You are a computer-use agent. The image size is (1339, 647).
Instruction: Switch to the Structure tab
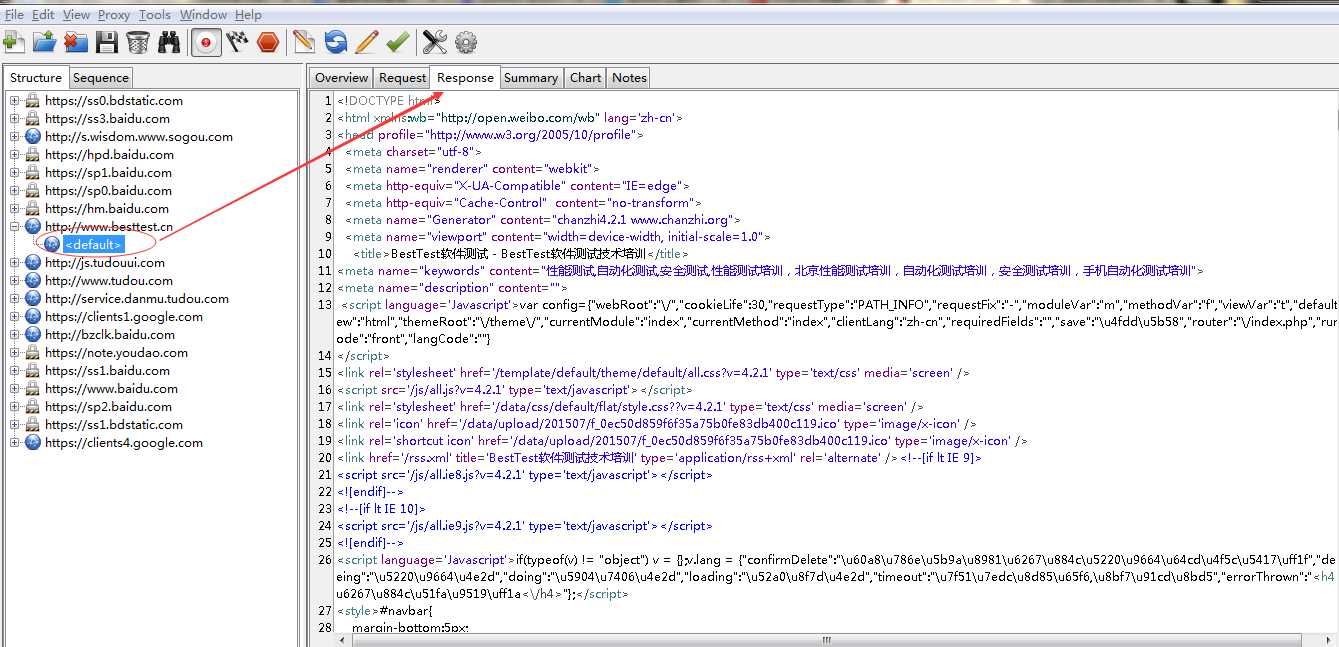pos(36,78)
